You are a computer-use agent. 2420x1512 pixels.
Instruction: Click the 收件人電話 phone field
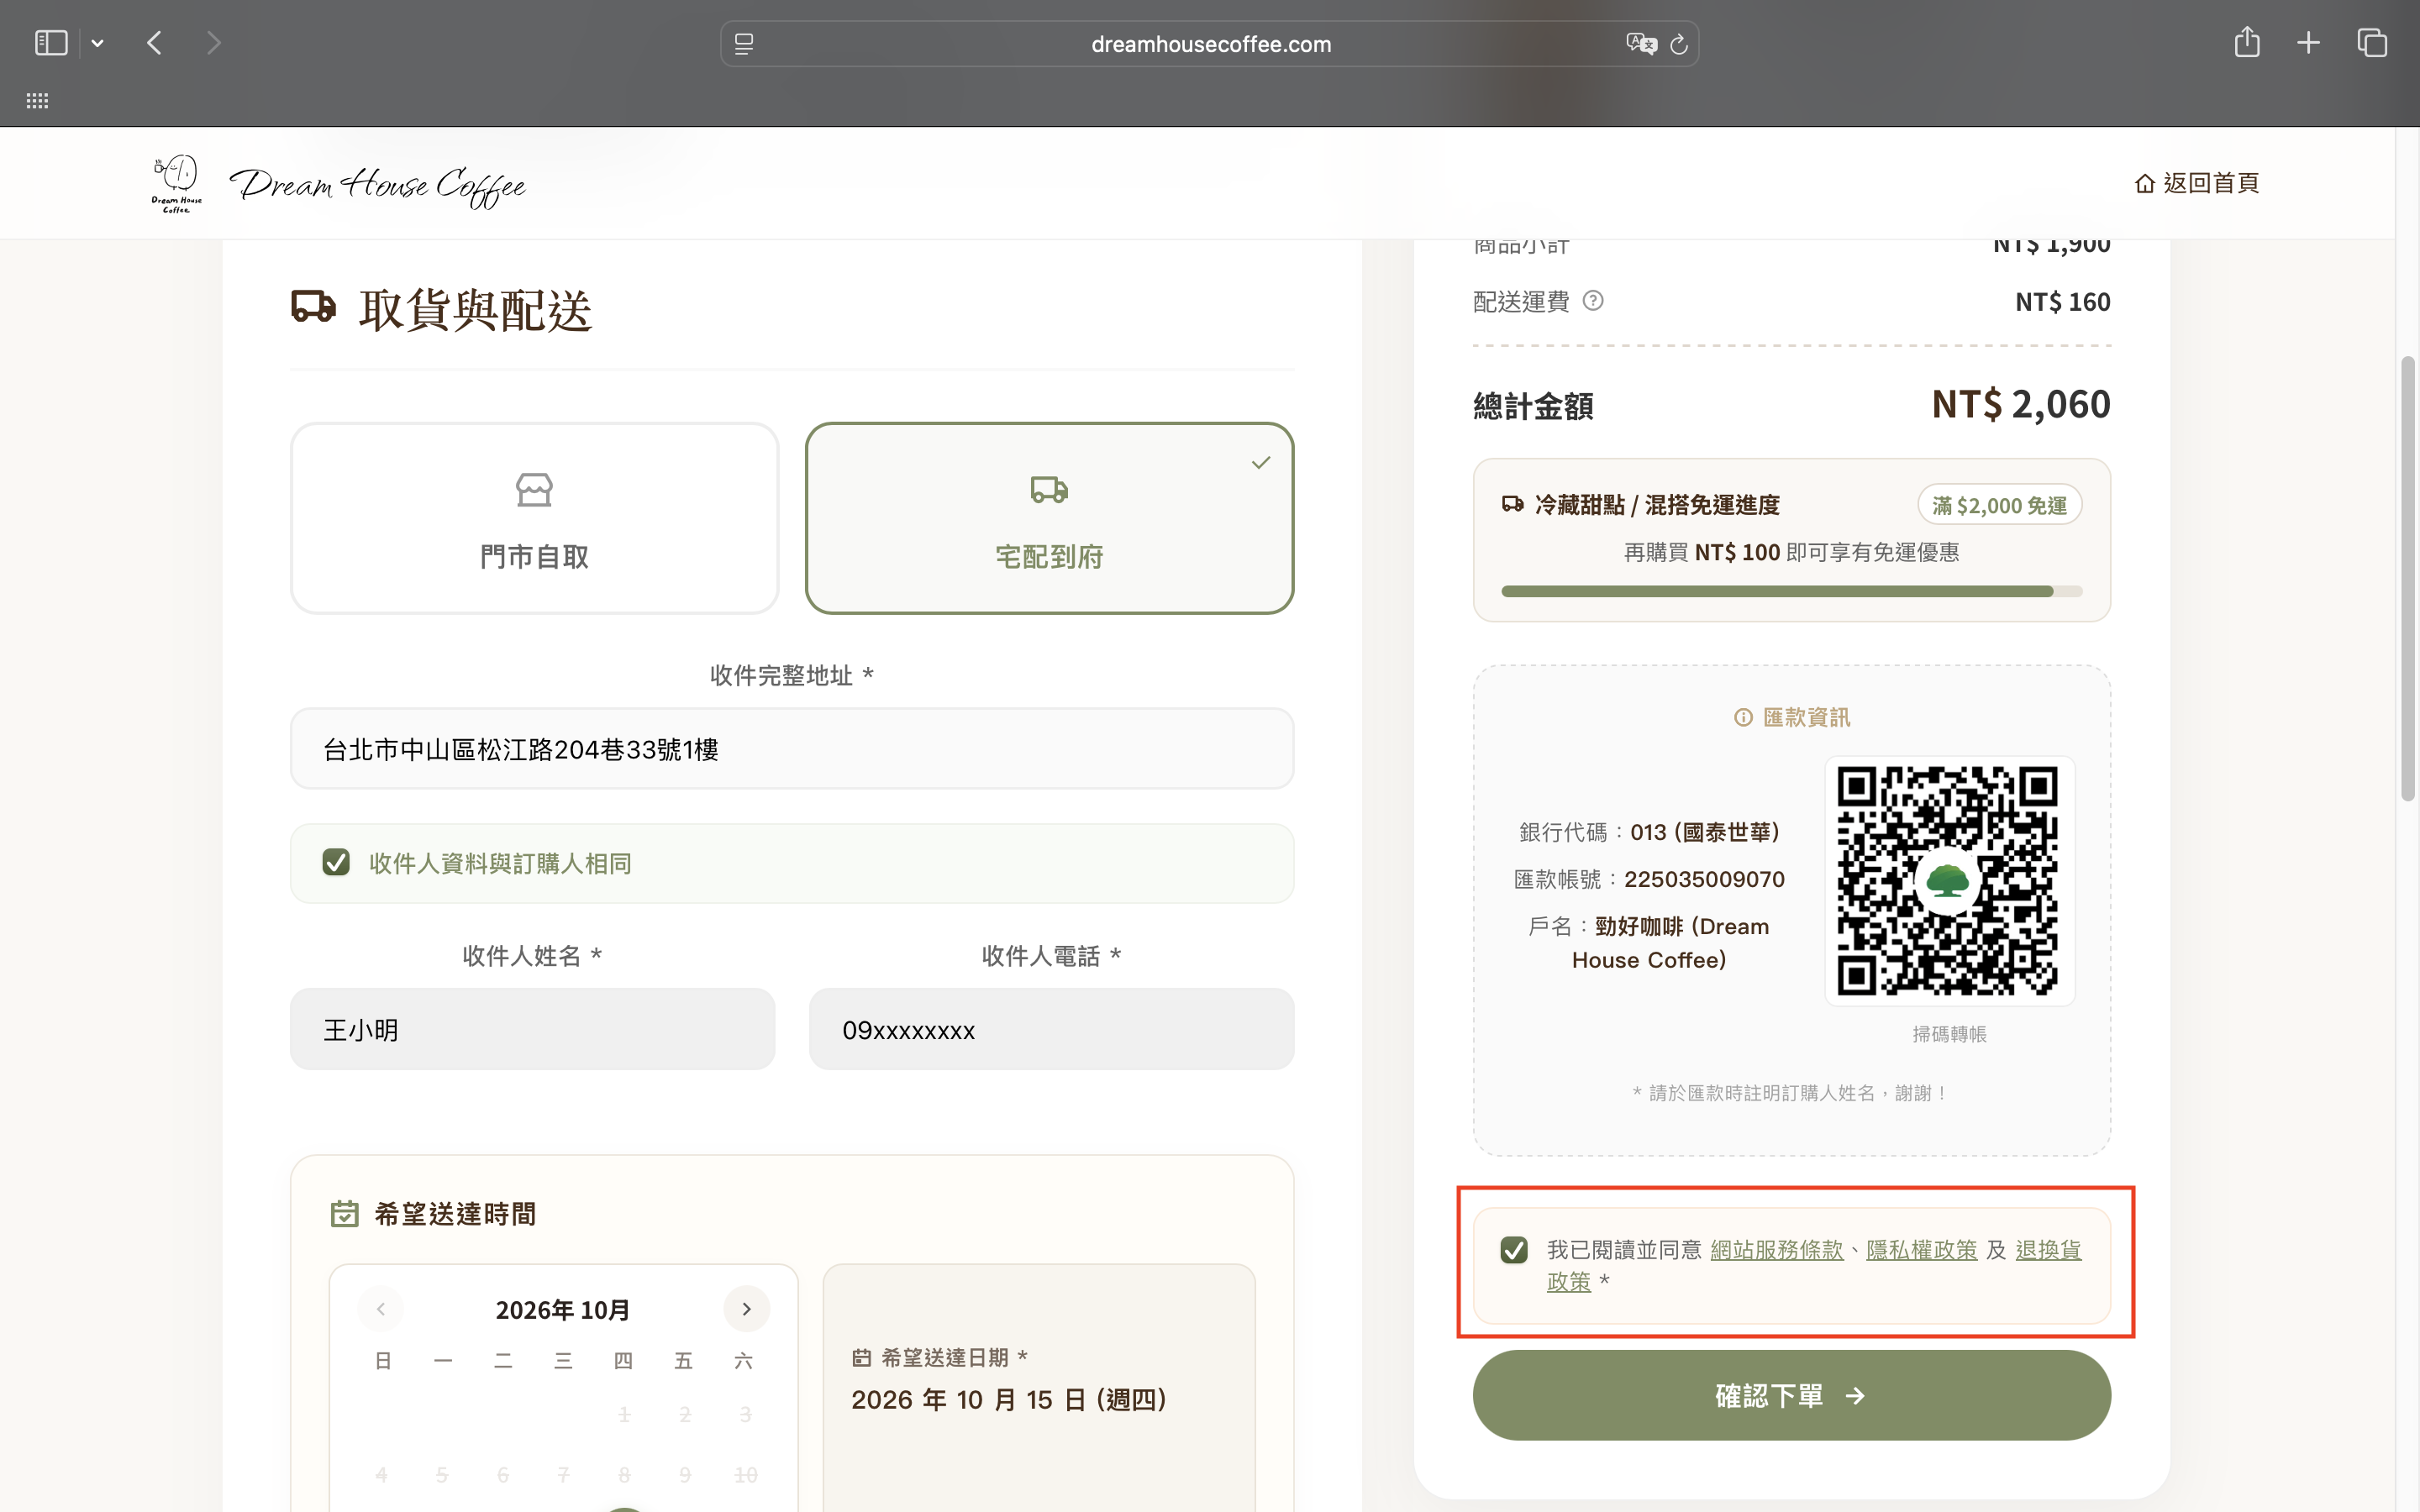pos(1051,1029)
